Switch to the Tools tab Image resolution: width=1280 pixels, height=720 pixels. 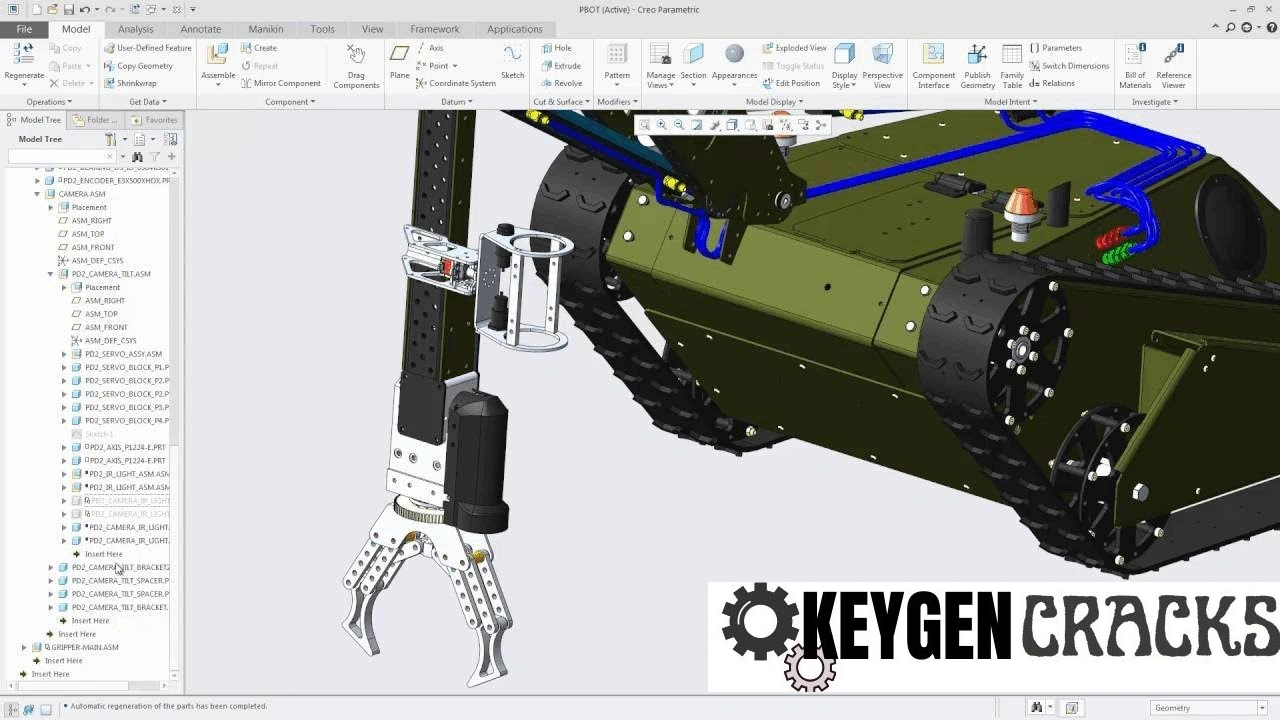coord(322,29)
